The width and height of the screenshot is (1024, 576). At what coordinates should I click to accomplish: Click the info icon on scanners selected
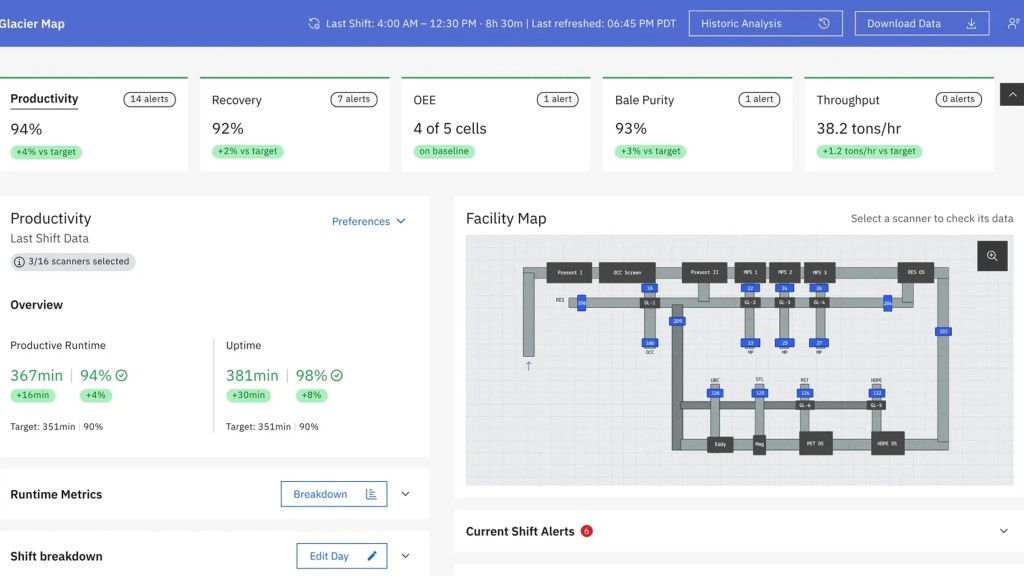click(20, 262)
